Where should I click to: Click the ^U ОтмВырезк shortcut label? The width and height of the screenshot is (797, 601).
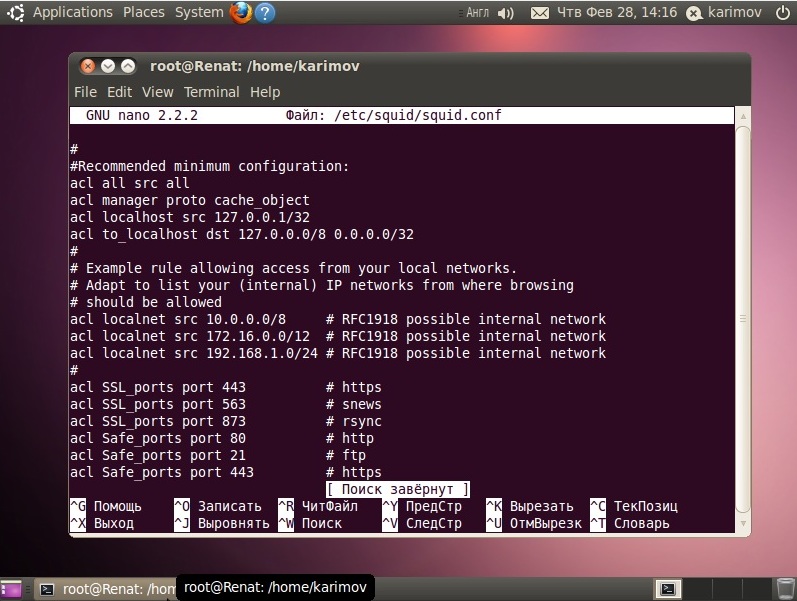(534, 523)
